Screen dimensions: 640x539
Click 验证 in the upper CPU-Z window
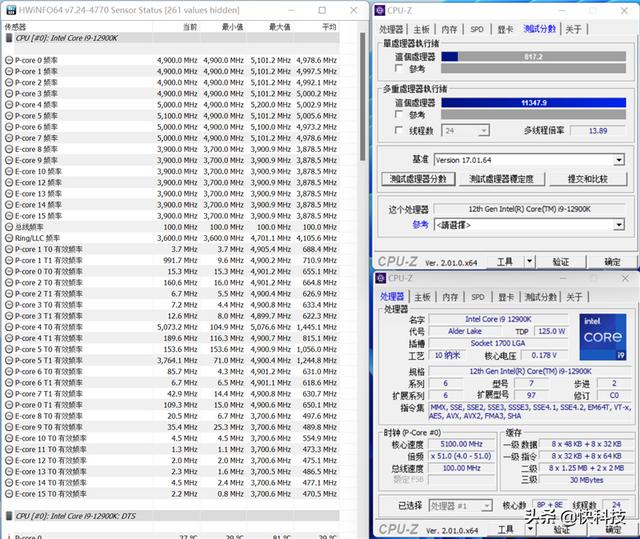coord(560,262)
